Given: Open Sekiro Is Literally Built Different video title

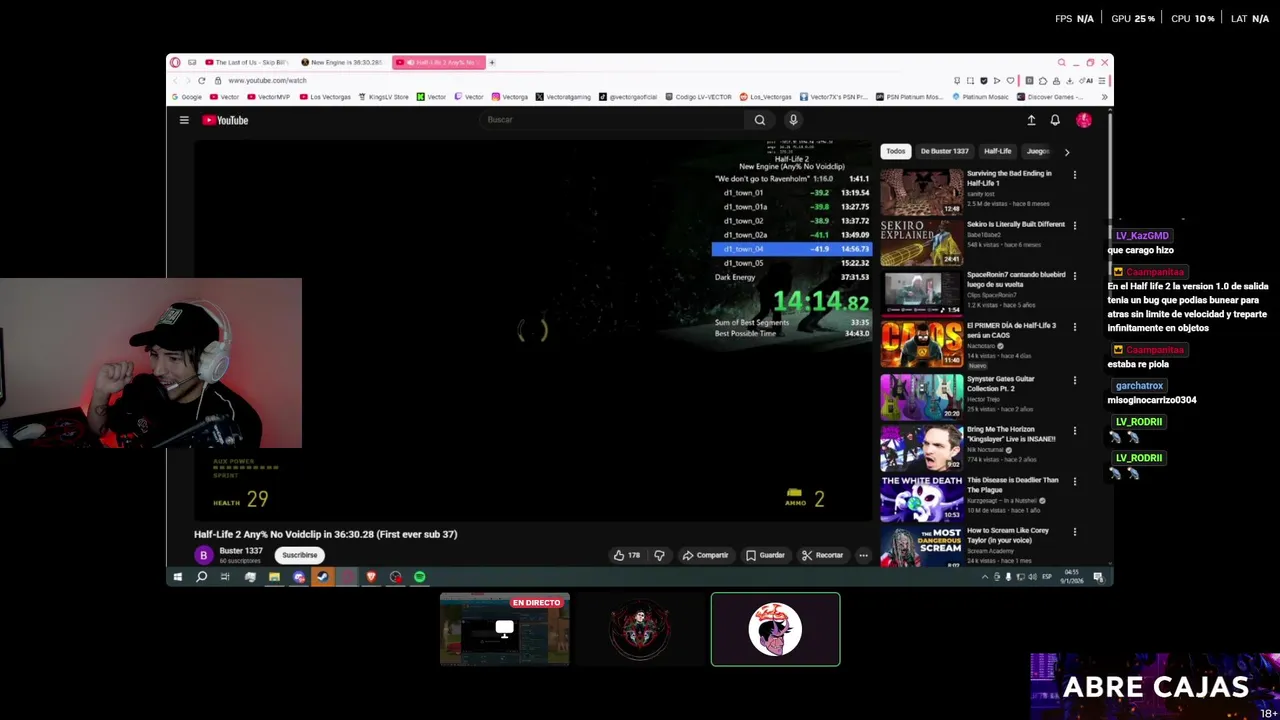Looking at the screenshot, I should [x=1015, y=224].
